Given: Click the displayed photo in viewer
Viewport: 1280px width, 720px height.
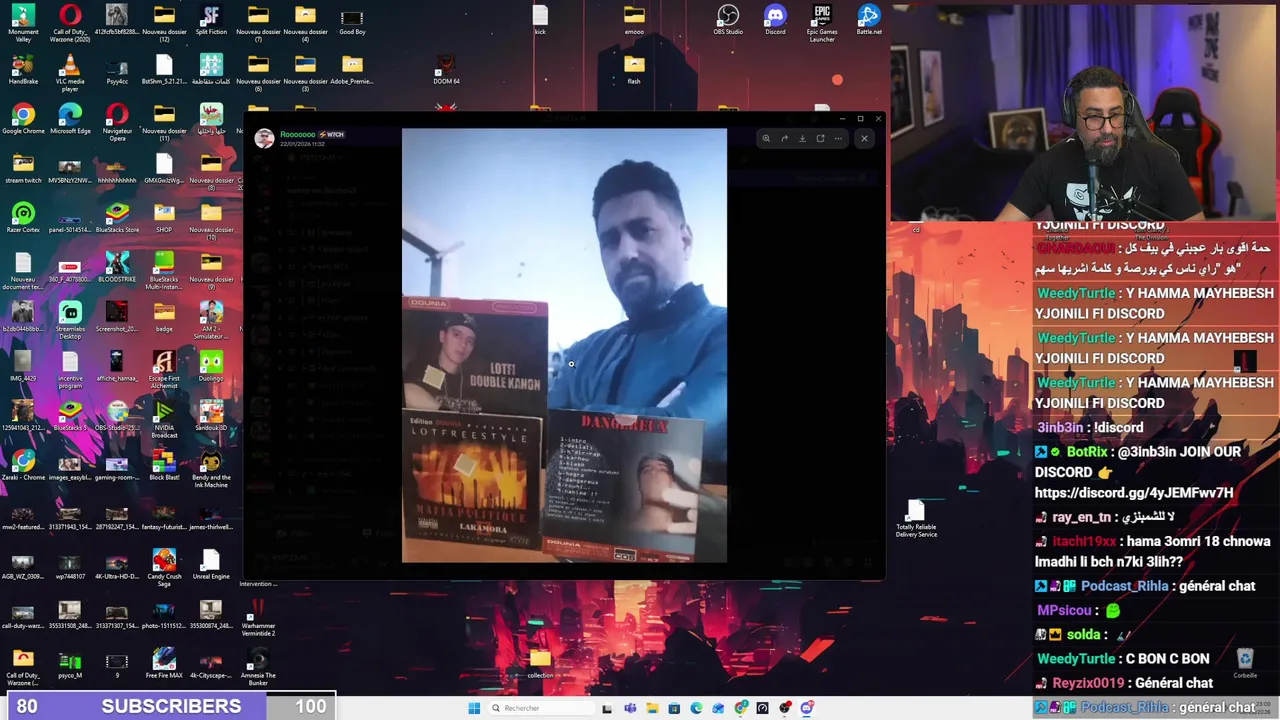Looking at the screenshot, I should [564, 345].
